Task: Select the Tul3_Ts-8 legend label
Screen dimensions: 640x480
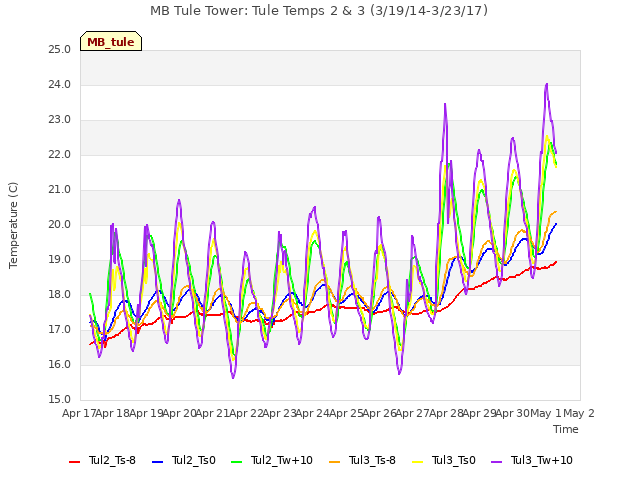Action: coord(372,461)
